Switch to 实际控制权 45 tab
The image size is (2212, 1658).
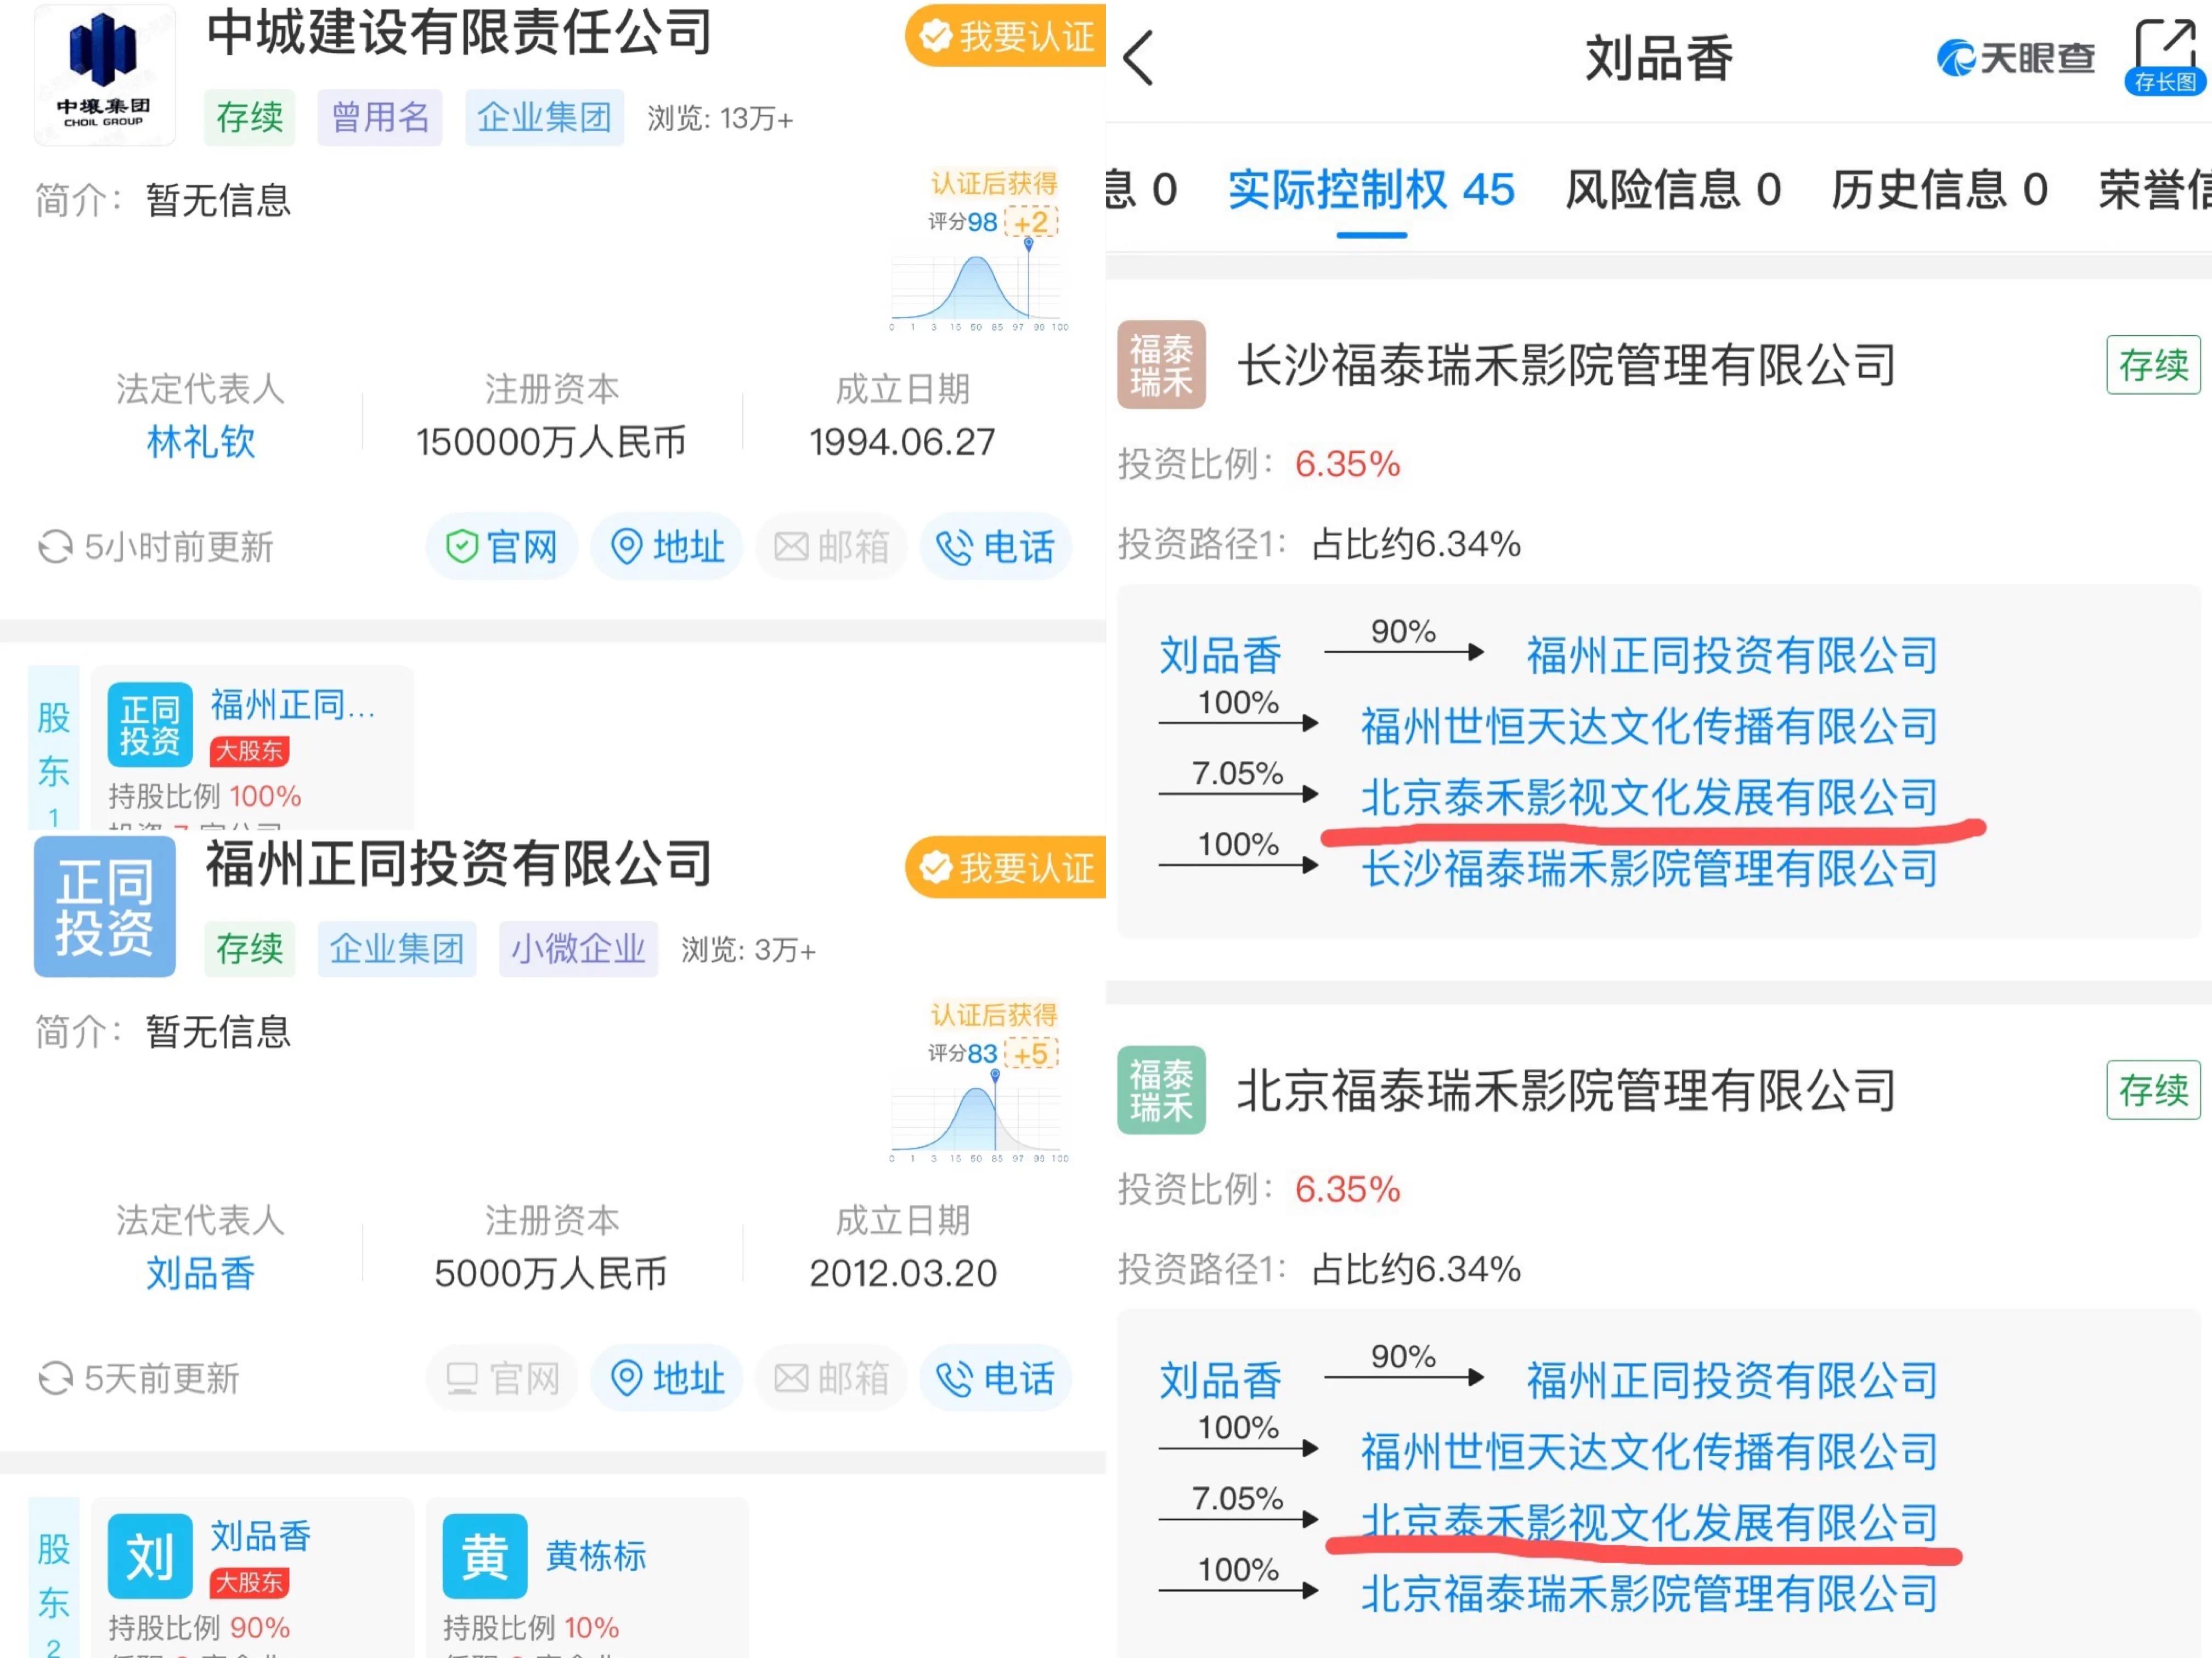point(1371,190)
